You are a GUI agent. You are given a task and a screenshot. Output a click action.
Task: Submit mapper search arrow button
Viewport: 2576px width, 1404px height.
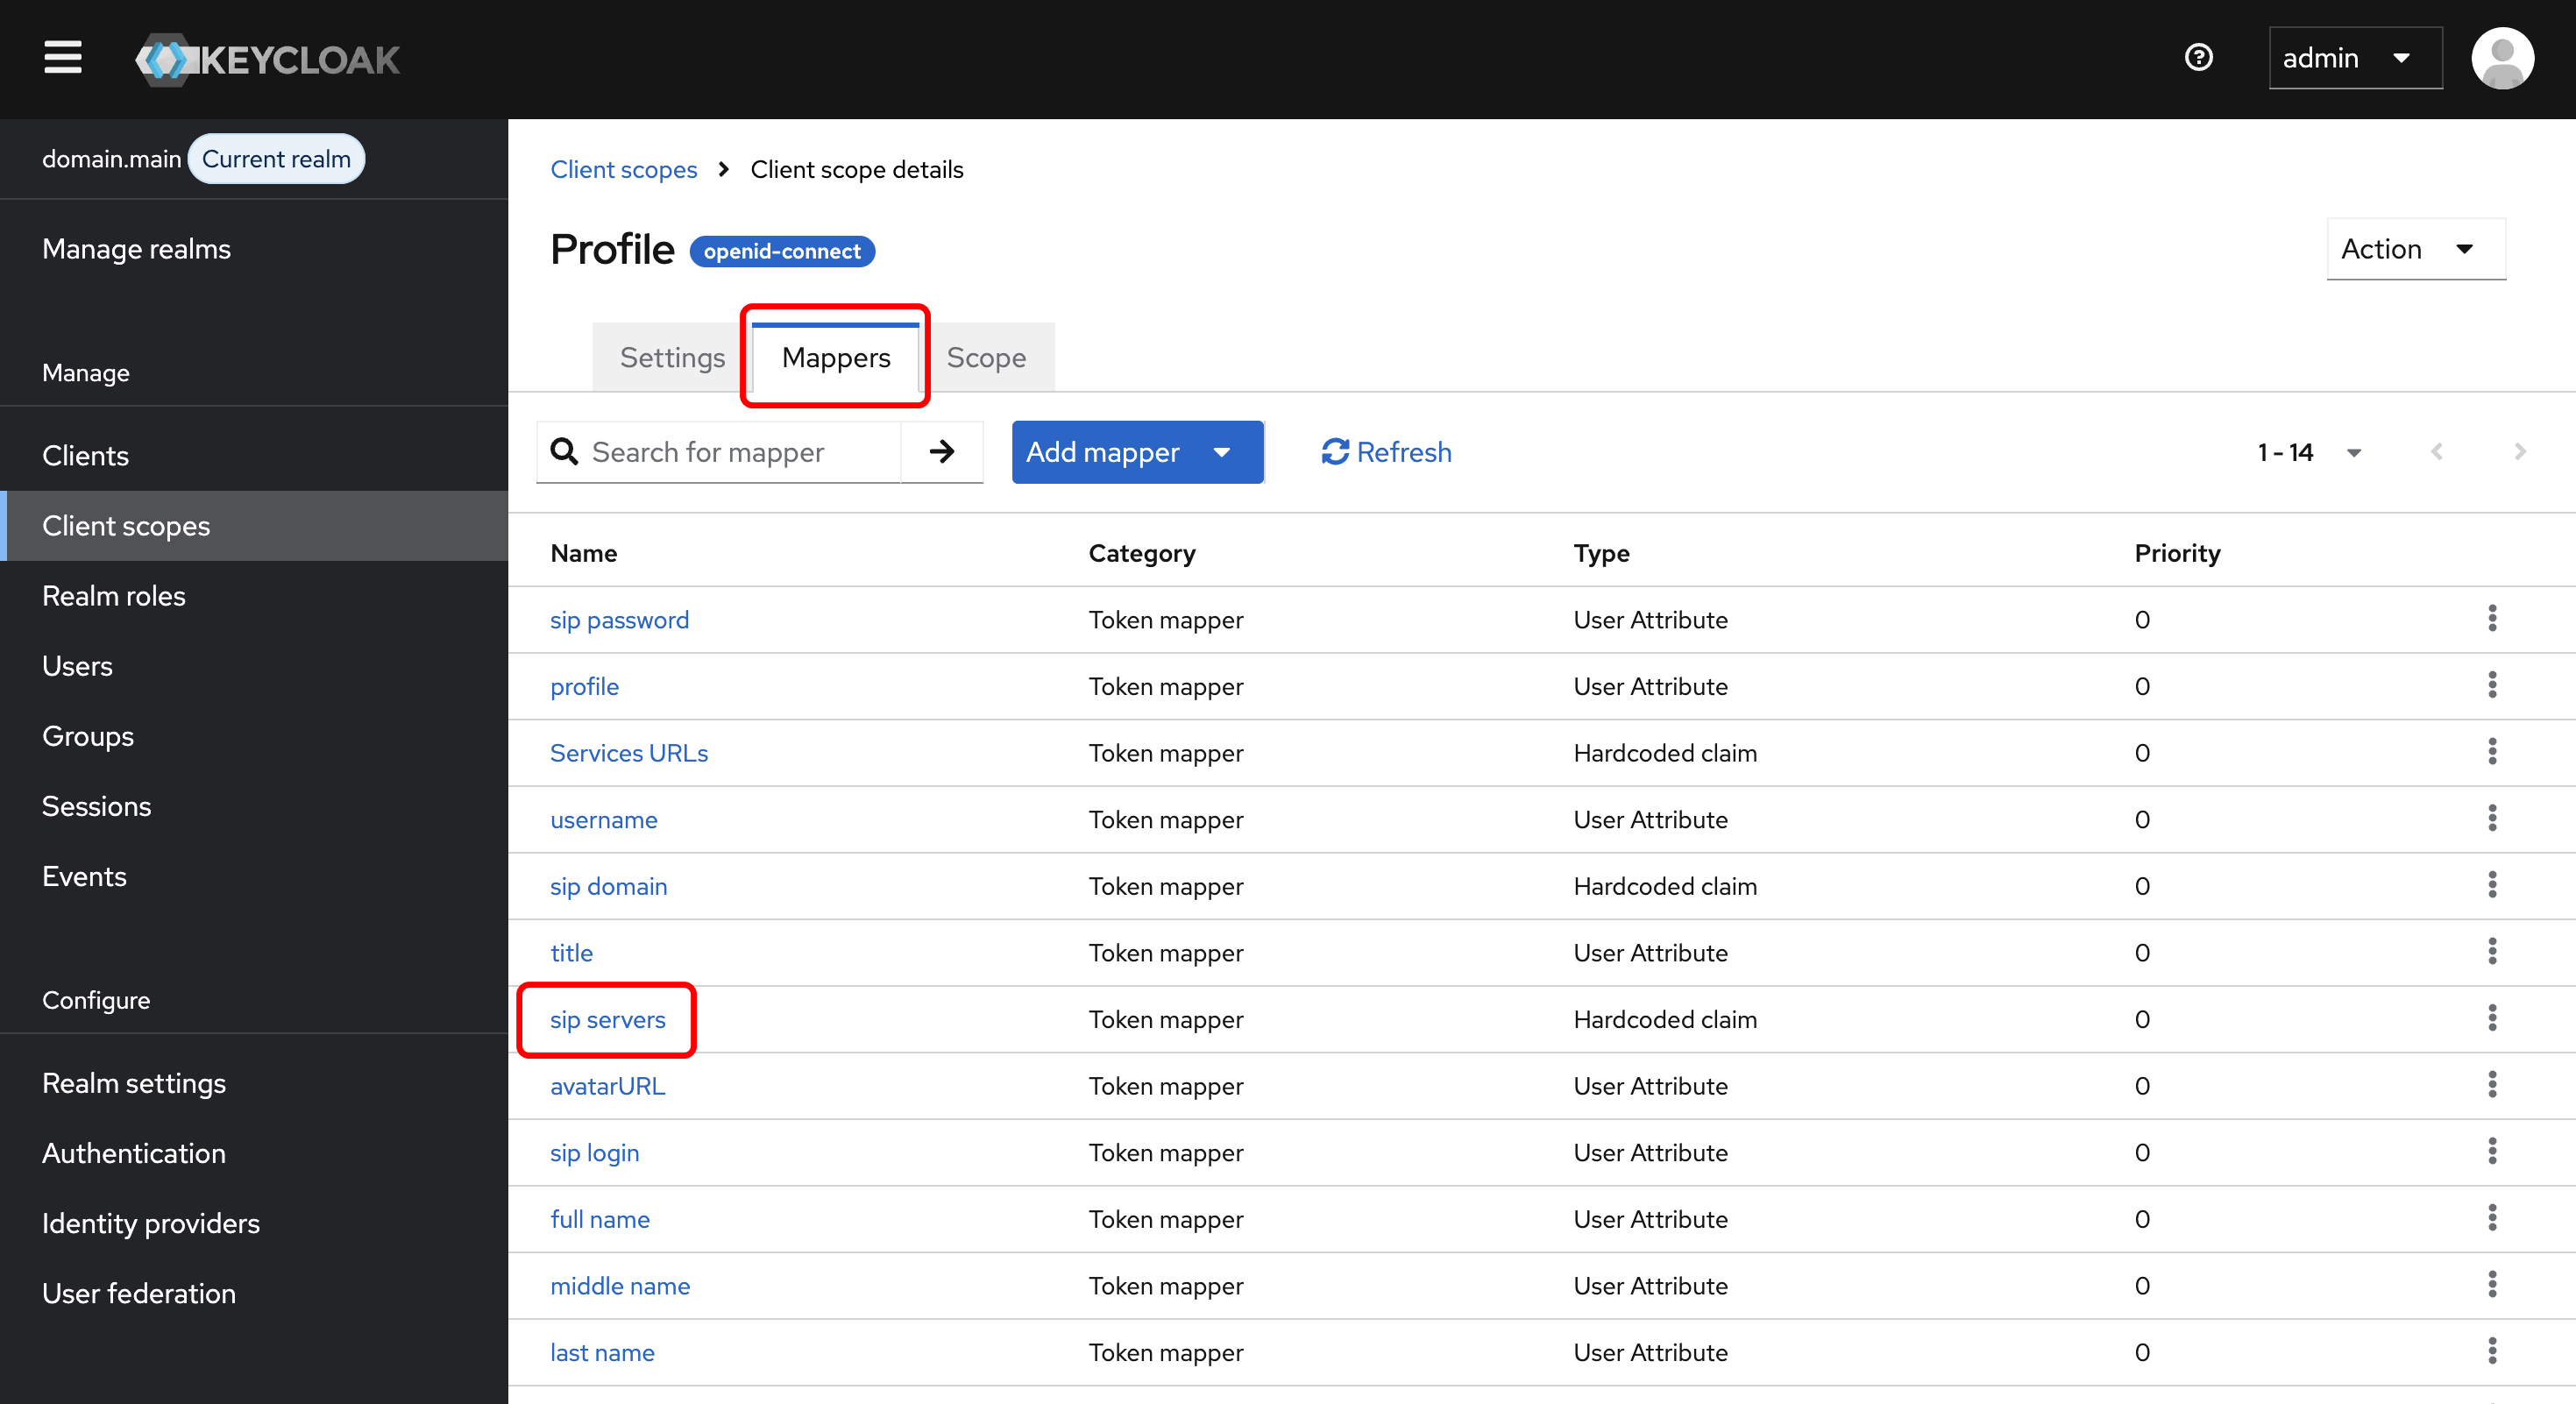(941, 452)
